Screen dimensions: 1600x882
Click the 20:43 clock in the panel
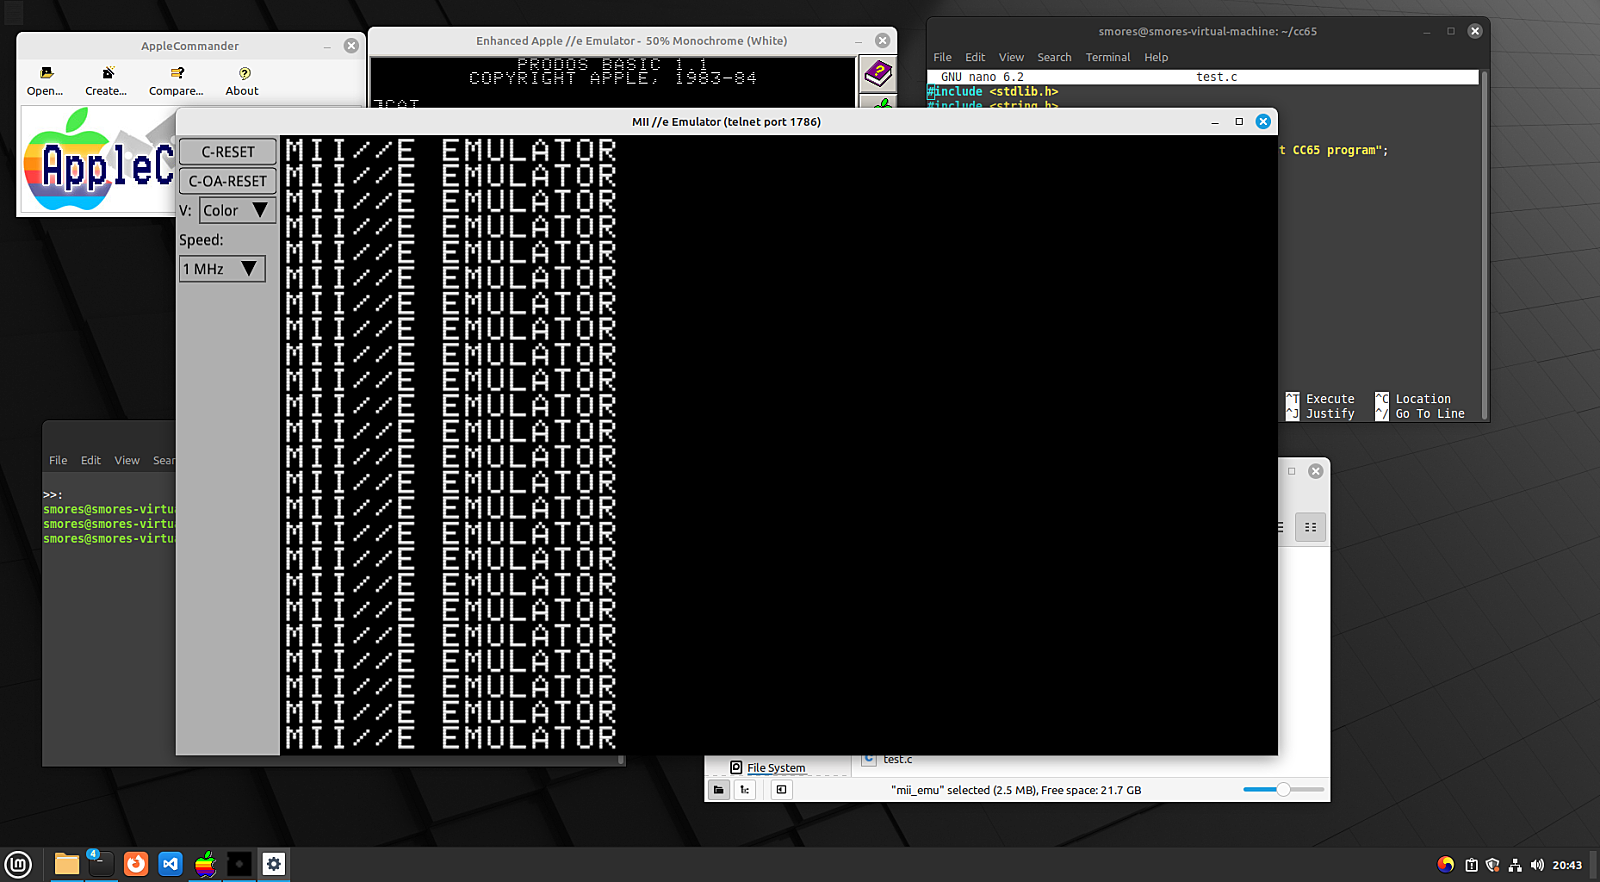coord(1567,865)
